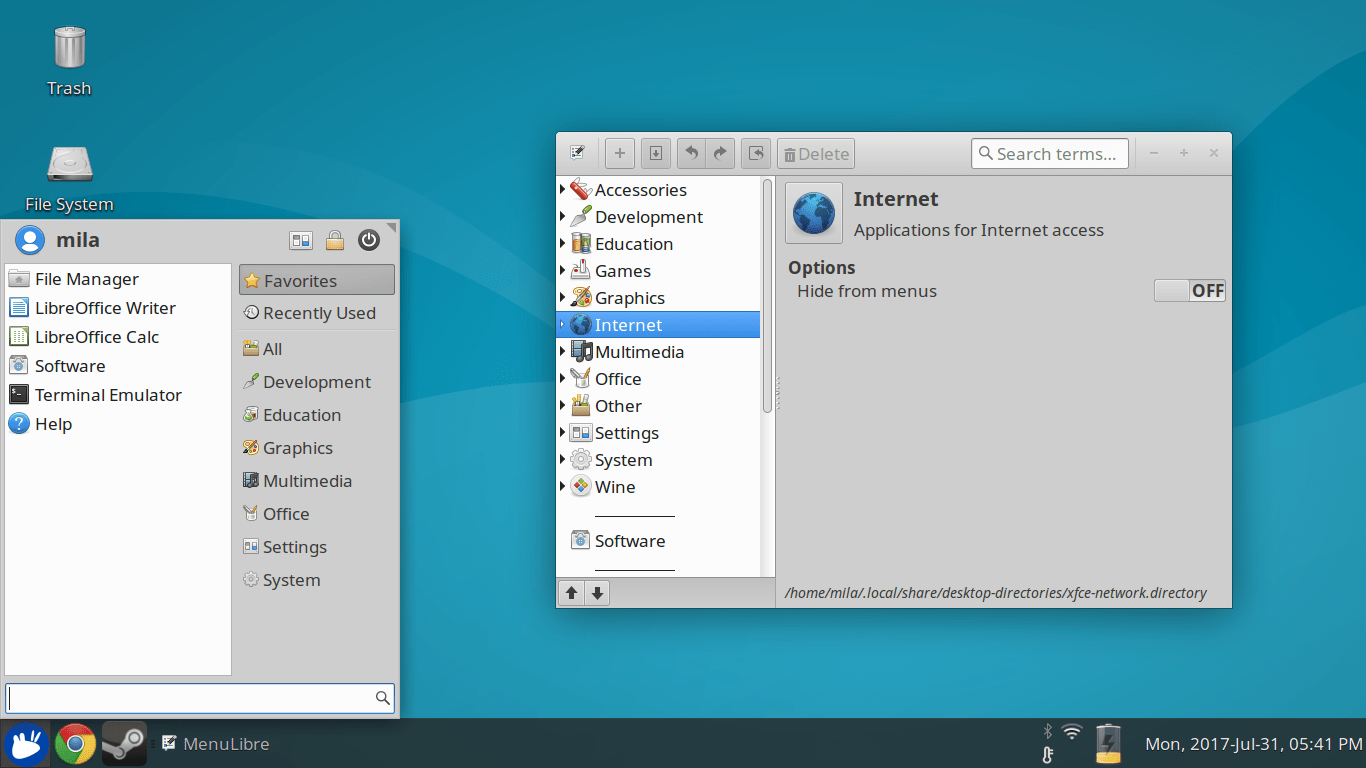1366x768 pixels.
Task: Redo the reverted menu edit
Action: pyautogui.click(x=720, y=153)
